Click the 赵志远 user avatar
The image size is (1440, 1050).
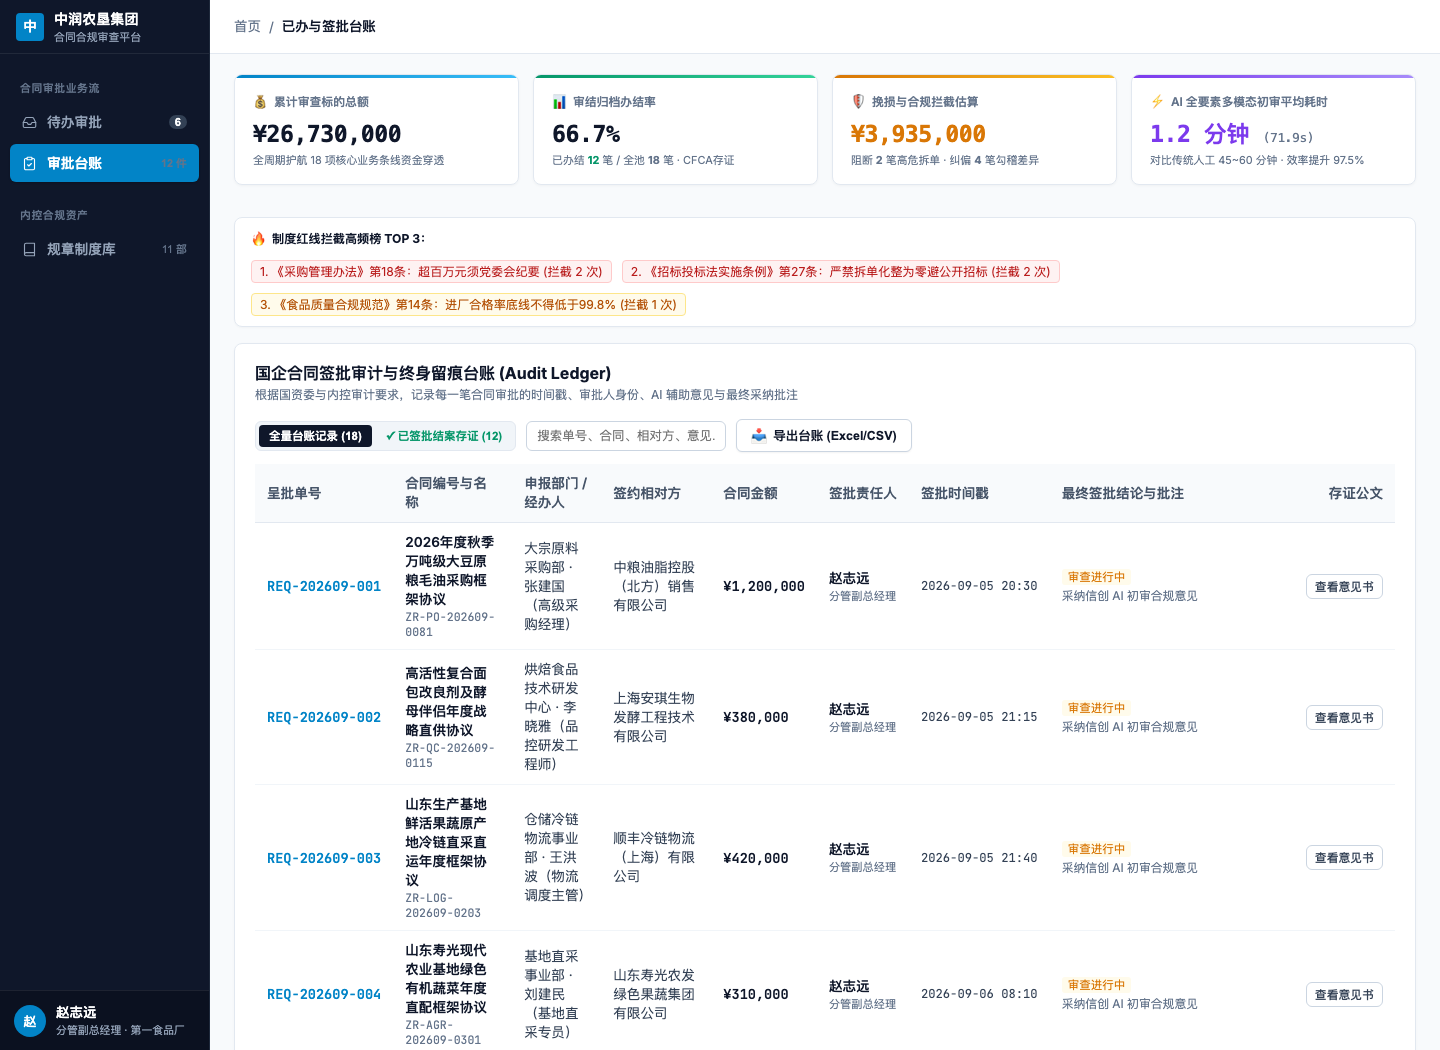tap(30, 1021)
